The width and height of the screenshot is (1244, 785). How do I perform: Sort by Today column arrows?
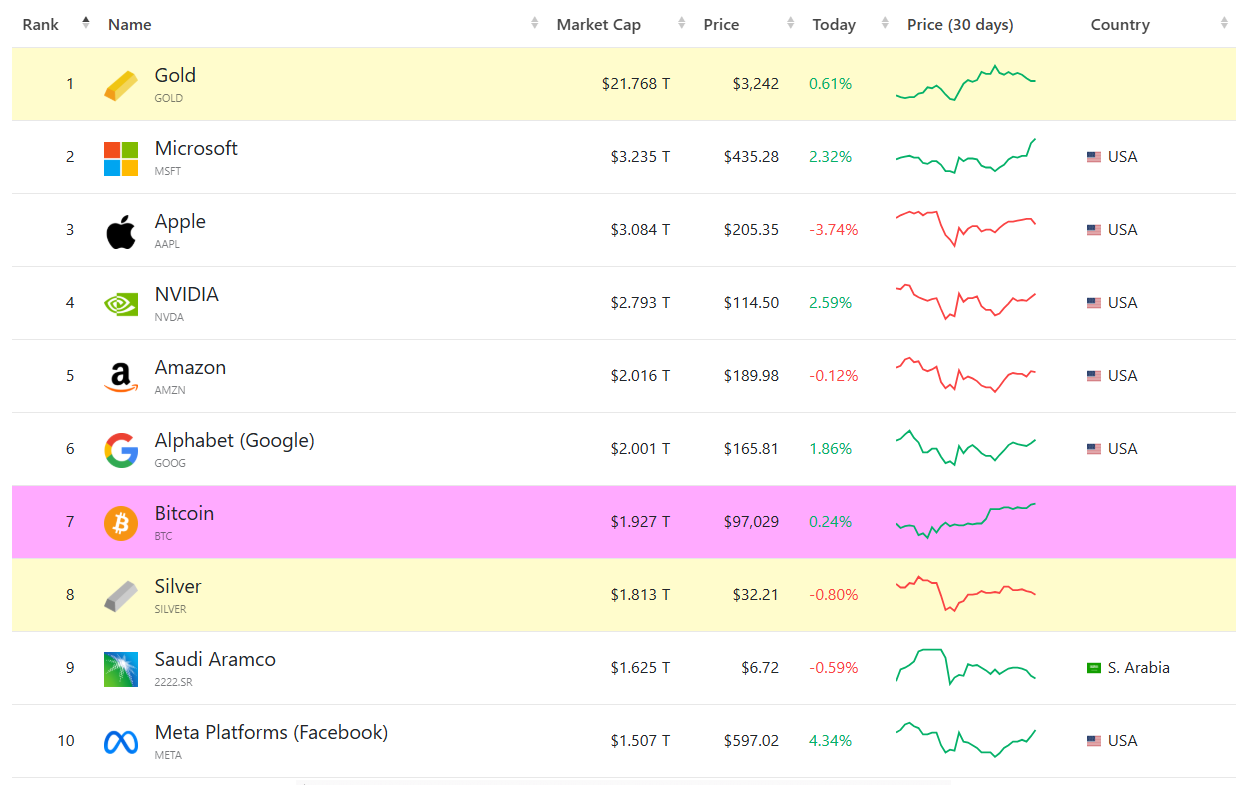[885, 23]
